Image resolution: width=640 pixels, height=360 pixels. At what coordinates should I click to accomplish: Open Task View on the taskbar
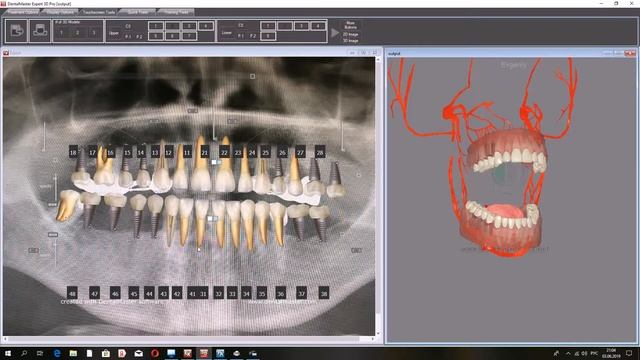click(x=40, y=353)
